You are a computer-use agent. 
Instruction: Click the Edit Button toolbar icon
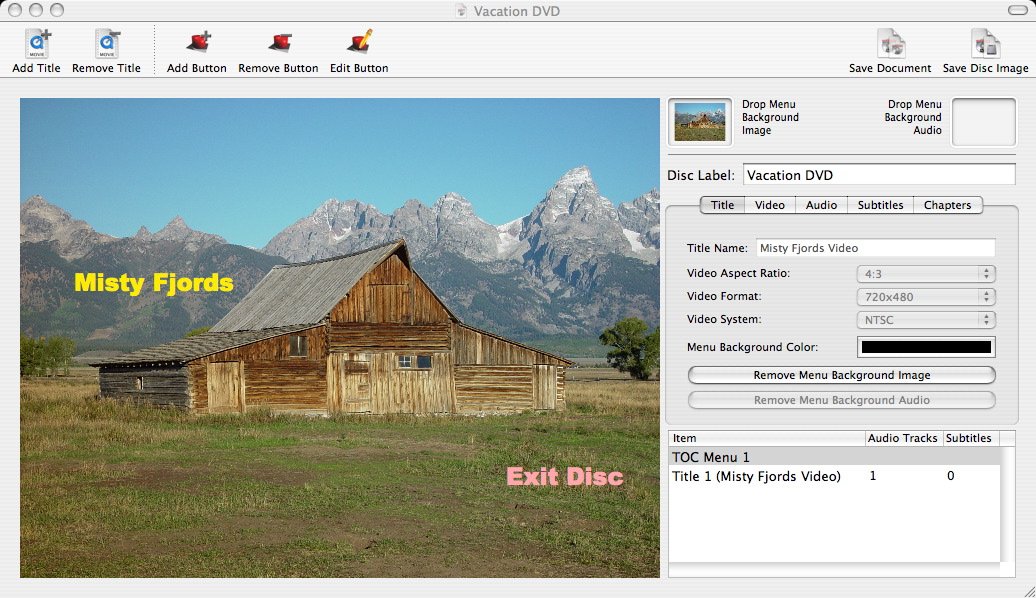pyautogui.click(x=359, y=42)
